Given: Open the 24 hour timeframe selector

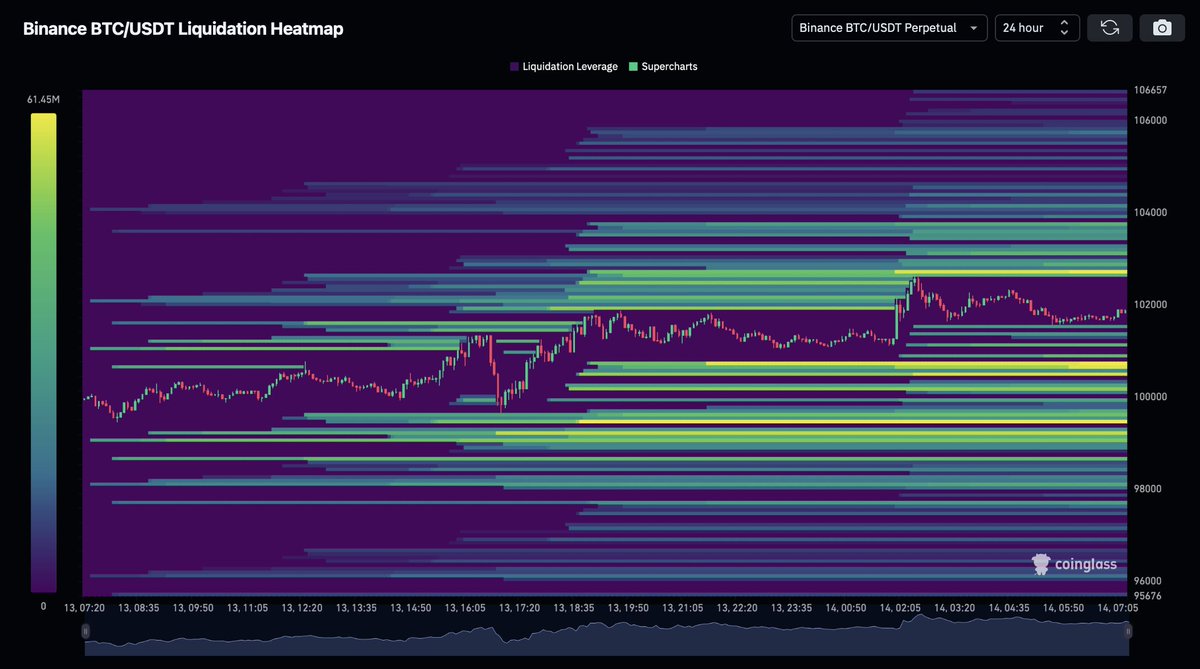Looking at the screenshot, I should (1037, 28).
